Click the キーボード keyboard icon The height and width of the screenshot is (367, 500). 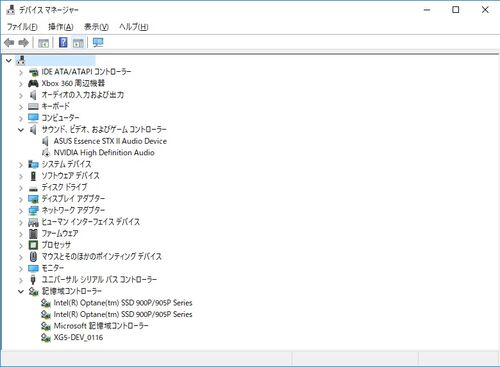pos(33,106)
